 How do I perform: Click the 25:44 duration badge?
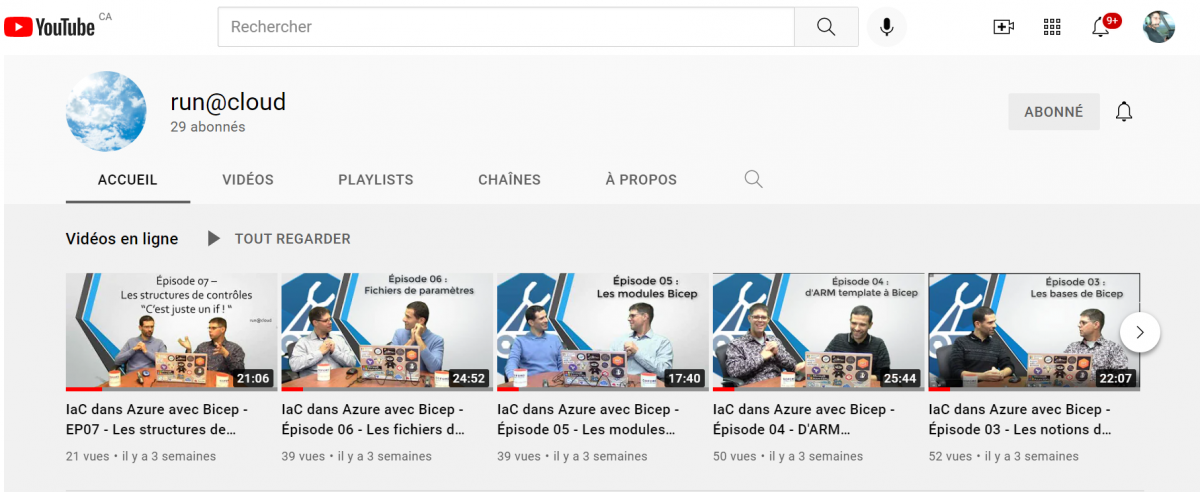899,378
